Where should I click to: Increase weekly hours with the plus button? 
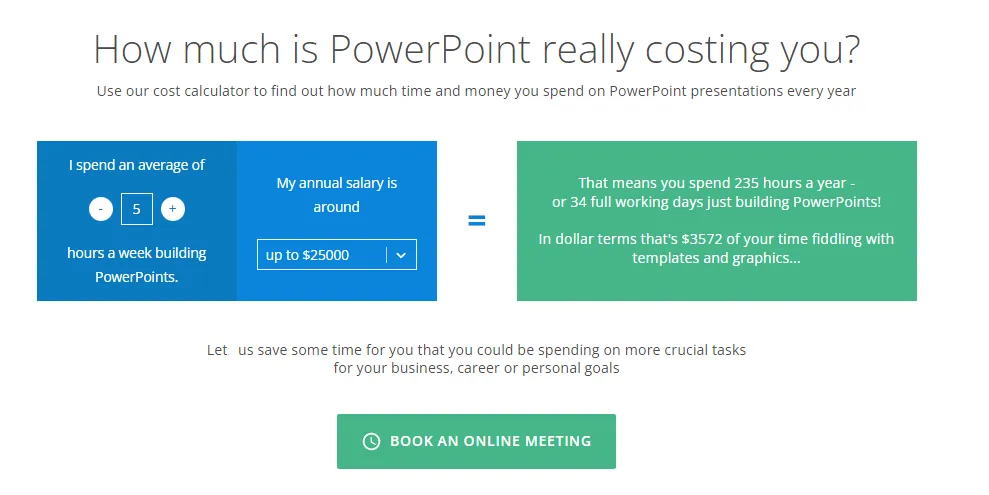[x=173, y=209]
